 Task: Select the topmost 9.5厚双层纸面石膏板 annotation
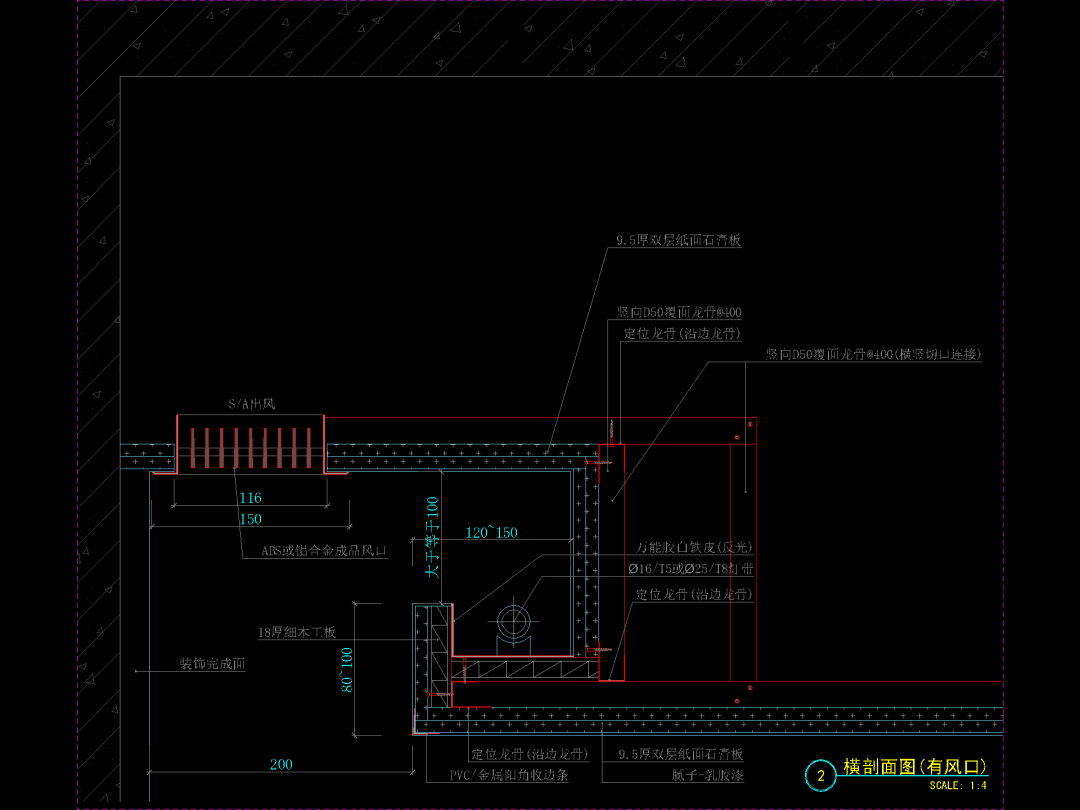click(x=678, y=240)
